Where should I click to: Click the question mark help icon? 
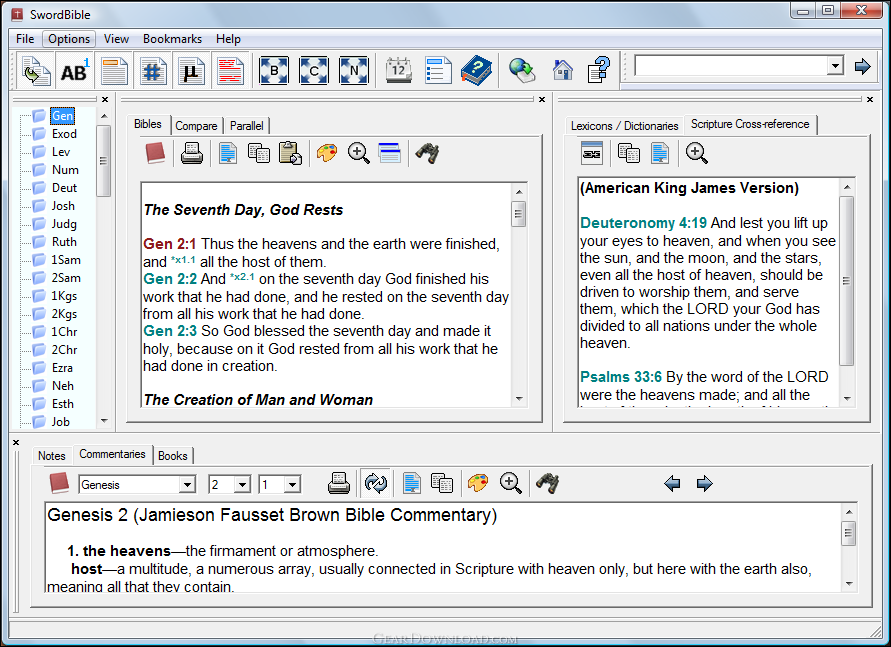click(599, 70)
